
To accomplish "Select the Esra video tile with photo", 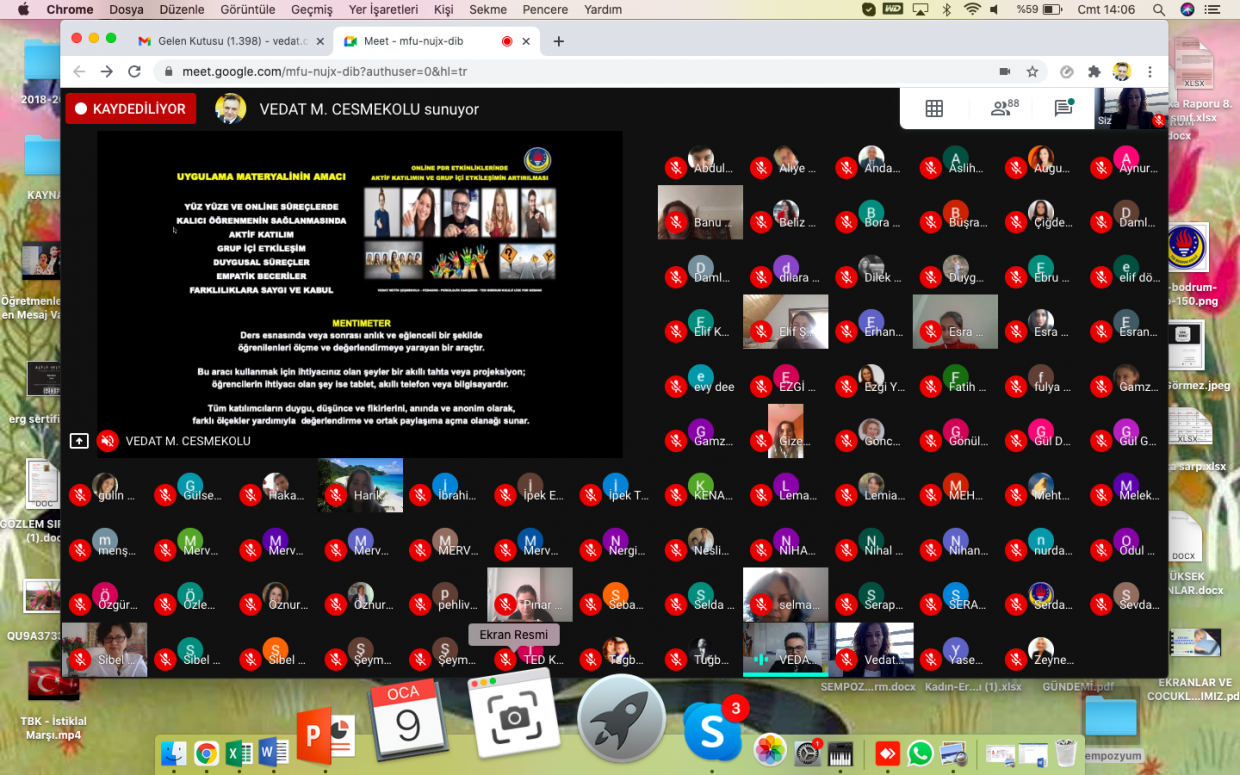I will (955, 321).
